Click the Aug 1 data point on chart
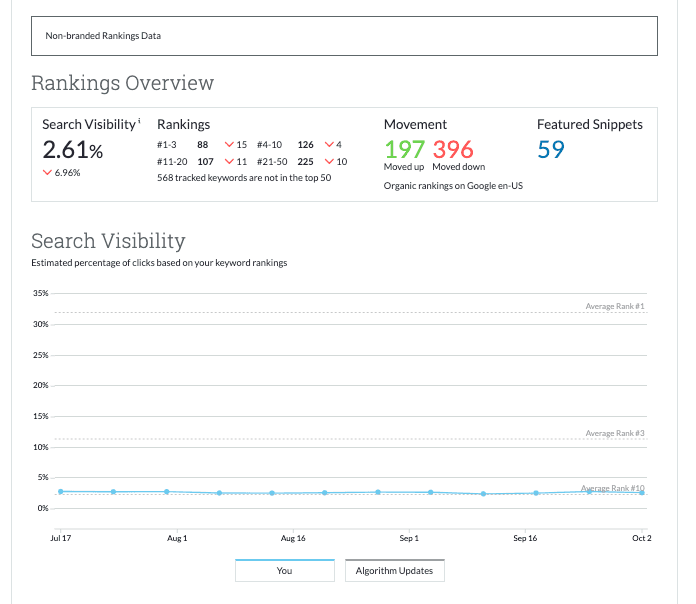 tap(166, 491)
